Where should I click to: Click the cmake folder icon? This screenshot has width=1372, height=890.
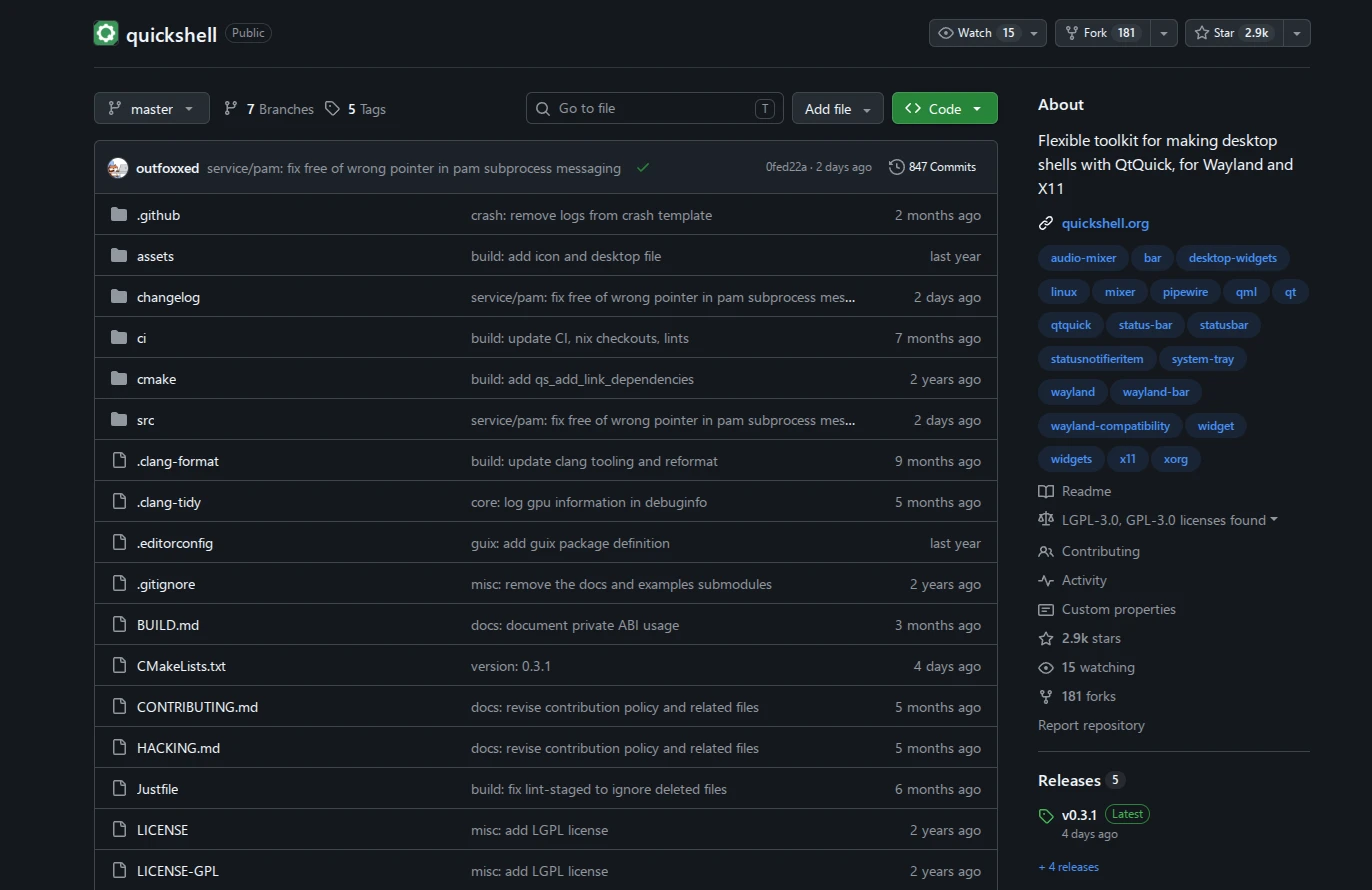click(119, 379)
